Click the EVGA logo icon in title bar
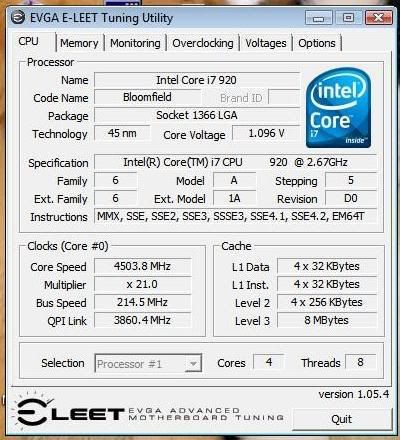The image size is (400, 440). [x=17, y=17]
